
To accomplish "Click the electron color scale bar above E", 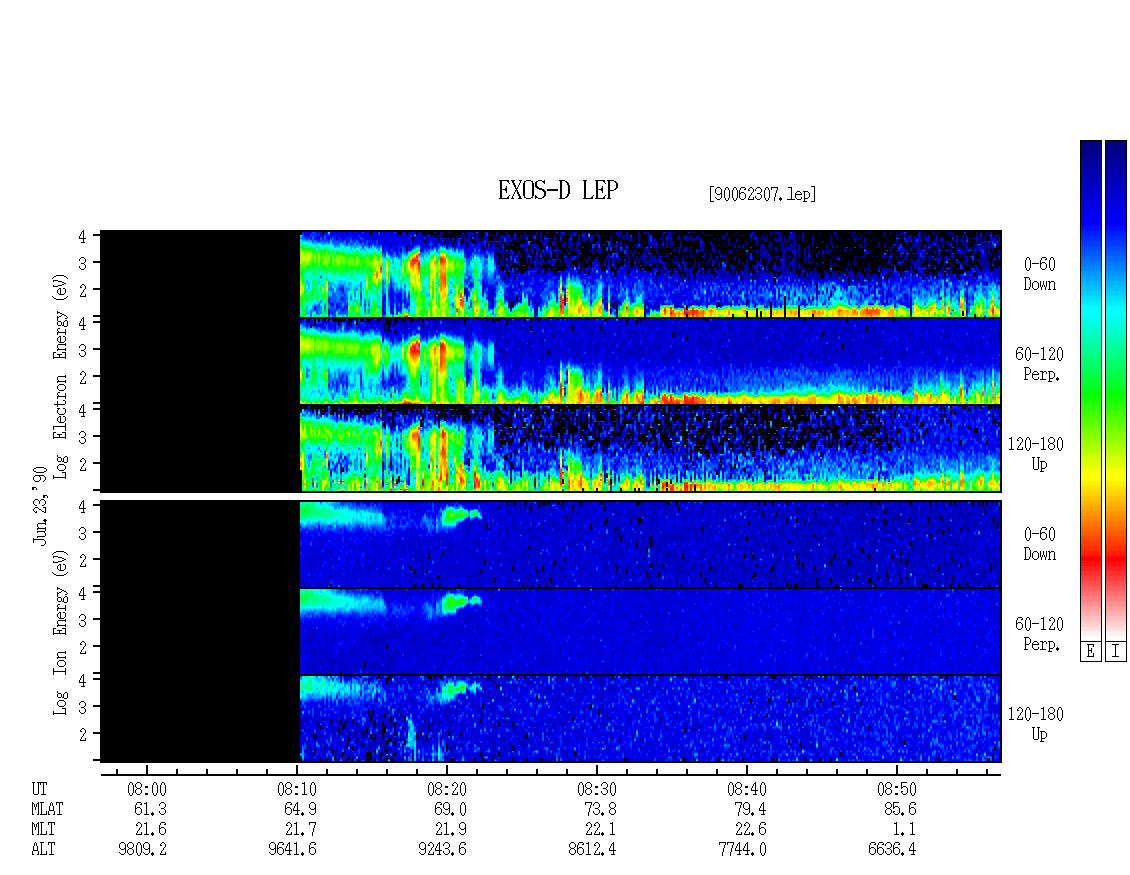I will (x=1090, y=389).
